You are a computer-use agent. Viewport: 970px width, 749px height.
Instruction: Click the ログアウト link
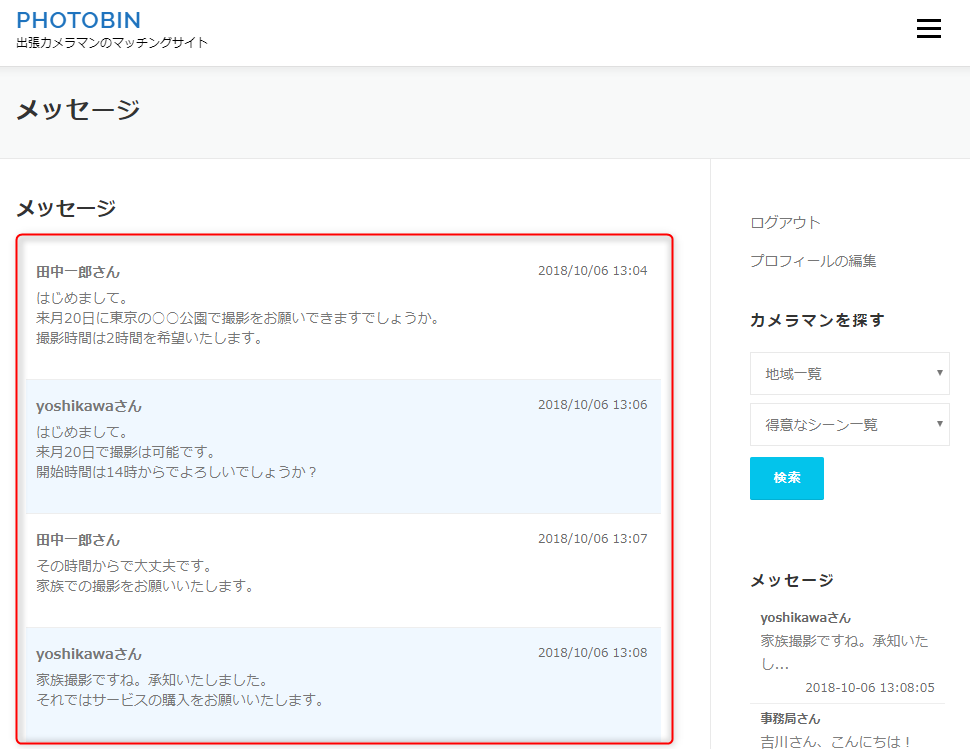coord(785,222)
